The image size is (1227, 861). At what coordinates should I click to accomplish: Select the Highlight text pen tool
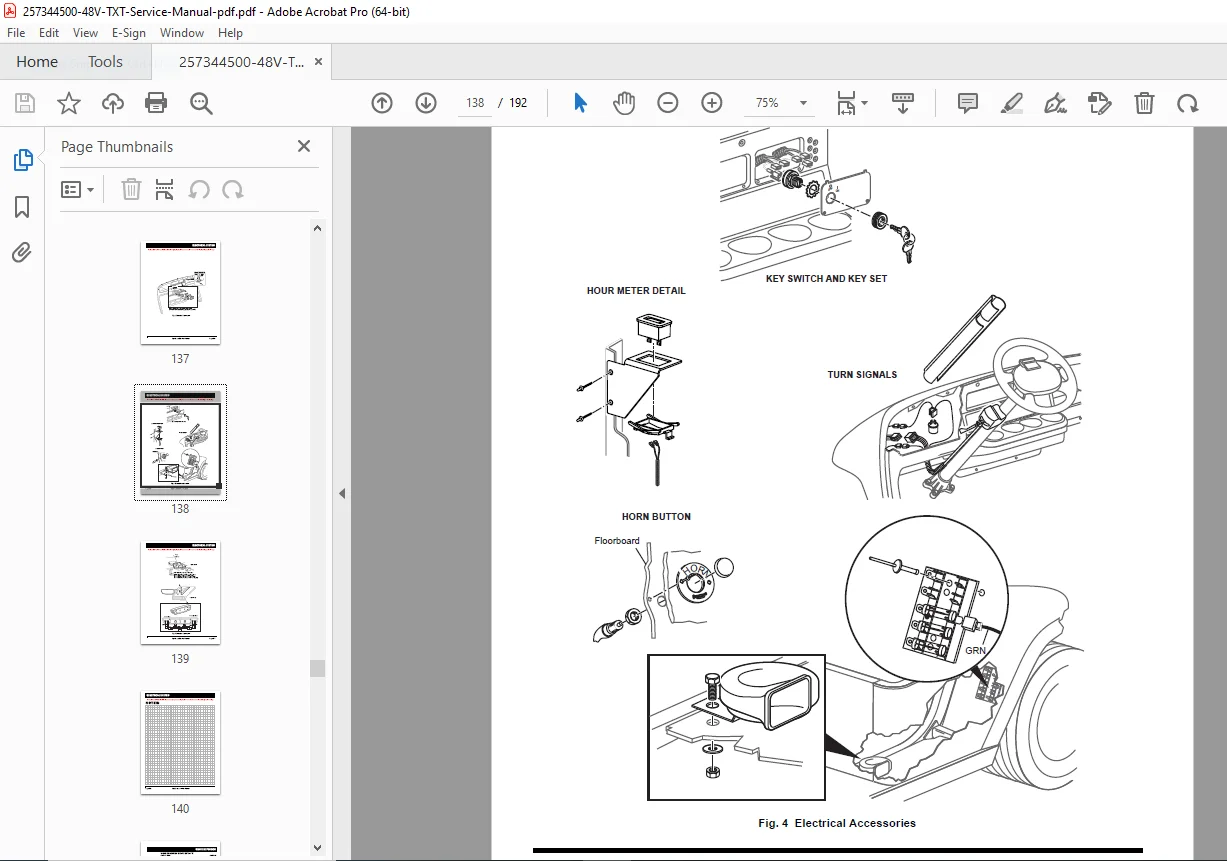pyautogui.click(x=1011, y=103)
